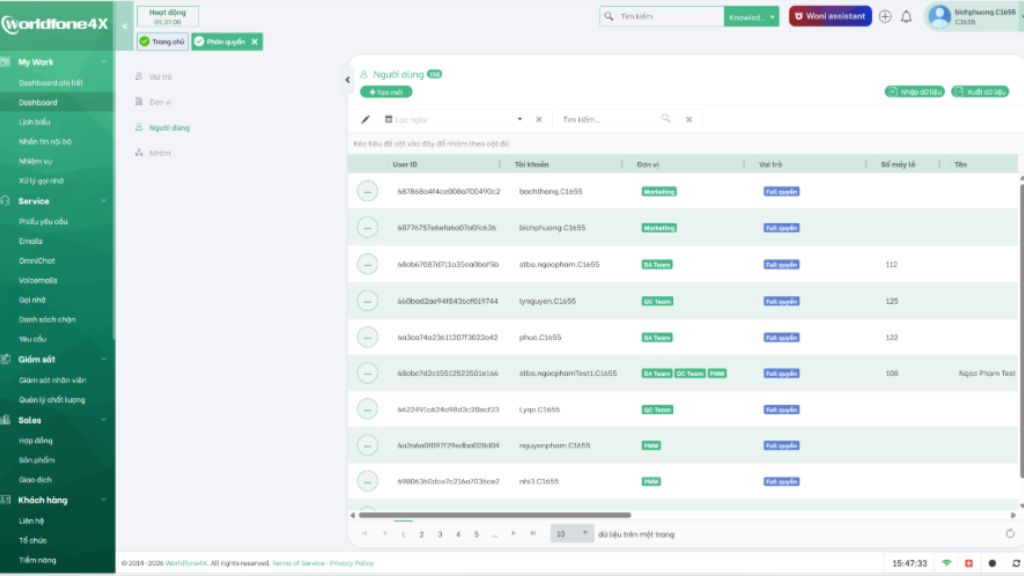Open Privacy Policy footer link
Image resolution: width=1024 pixels, height=576 pixels.
pyautogui.click(x=351, y=563)
